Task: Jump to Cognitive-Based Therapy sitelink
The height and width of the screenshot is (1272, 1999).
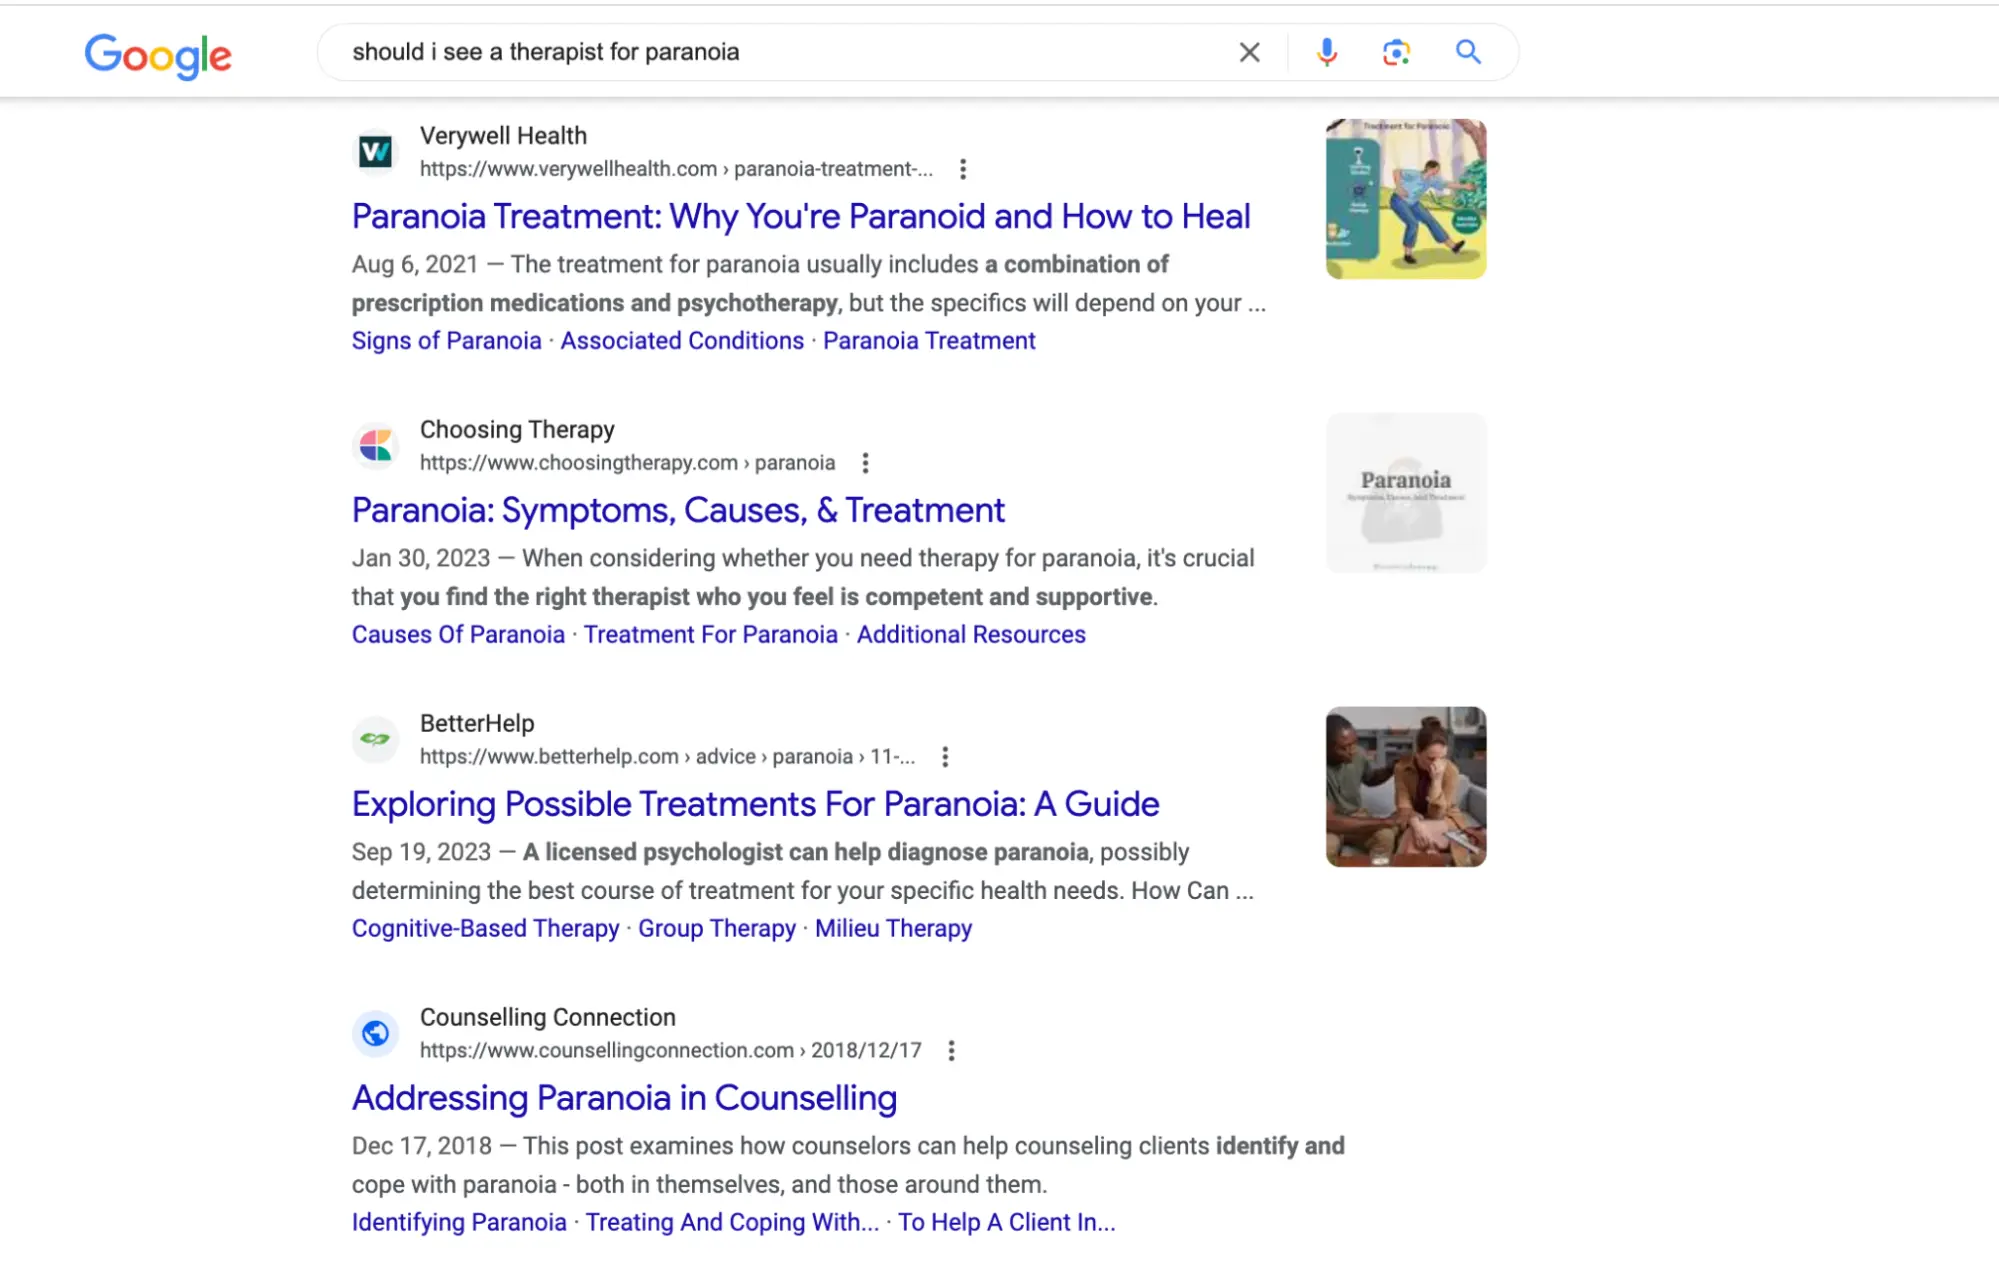Action: [485, 929]
